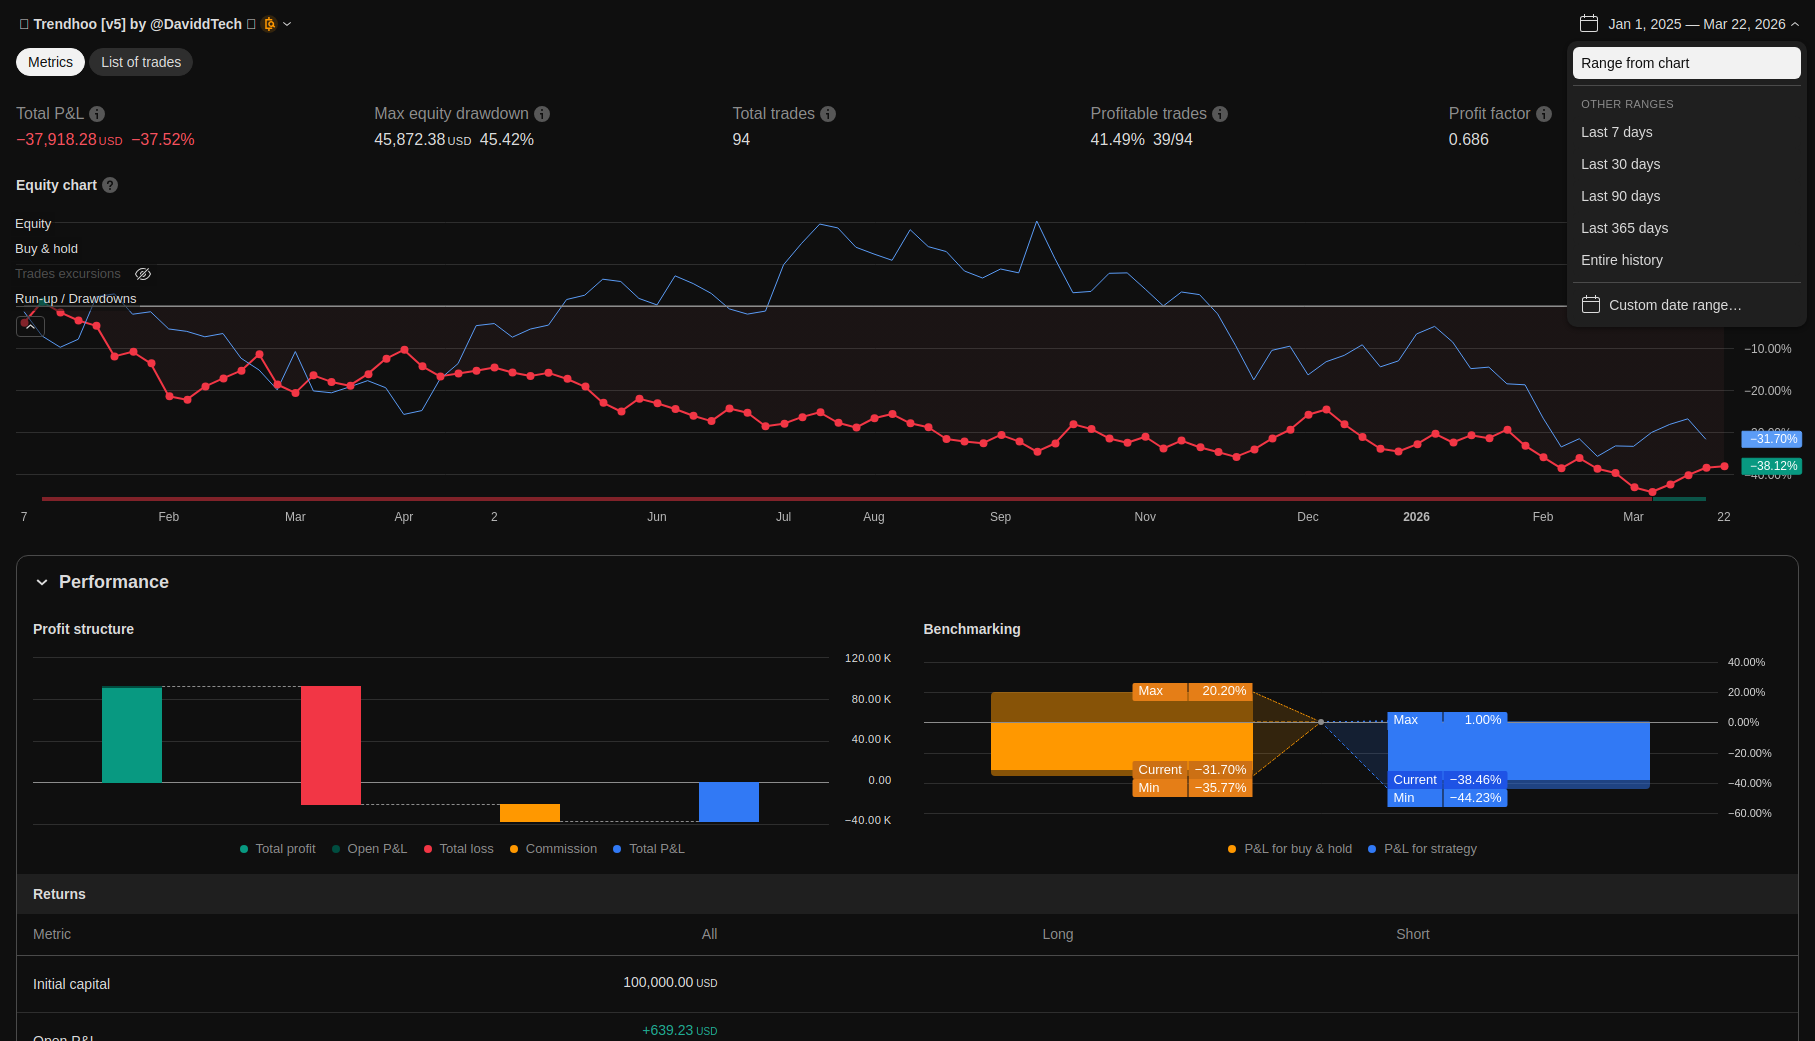
Task: Switch to List of trades tab
Action: (141, 62)
